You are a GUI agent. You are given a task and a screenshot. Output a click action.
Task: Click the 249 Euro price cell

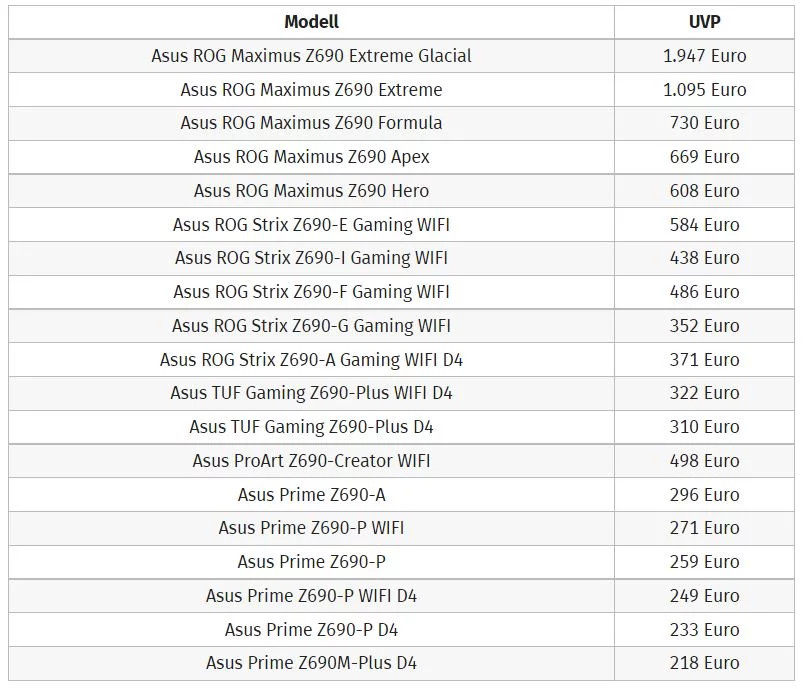[704, 596]
